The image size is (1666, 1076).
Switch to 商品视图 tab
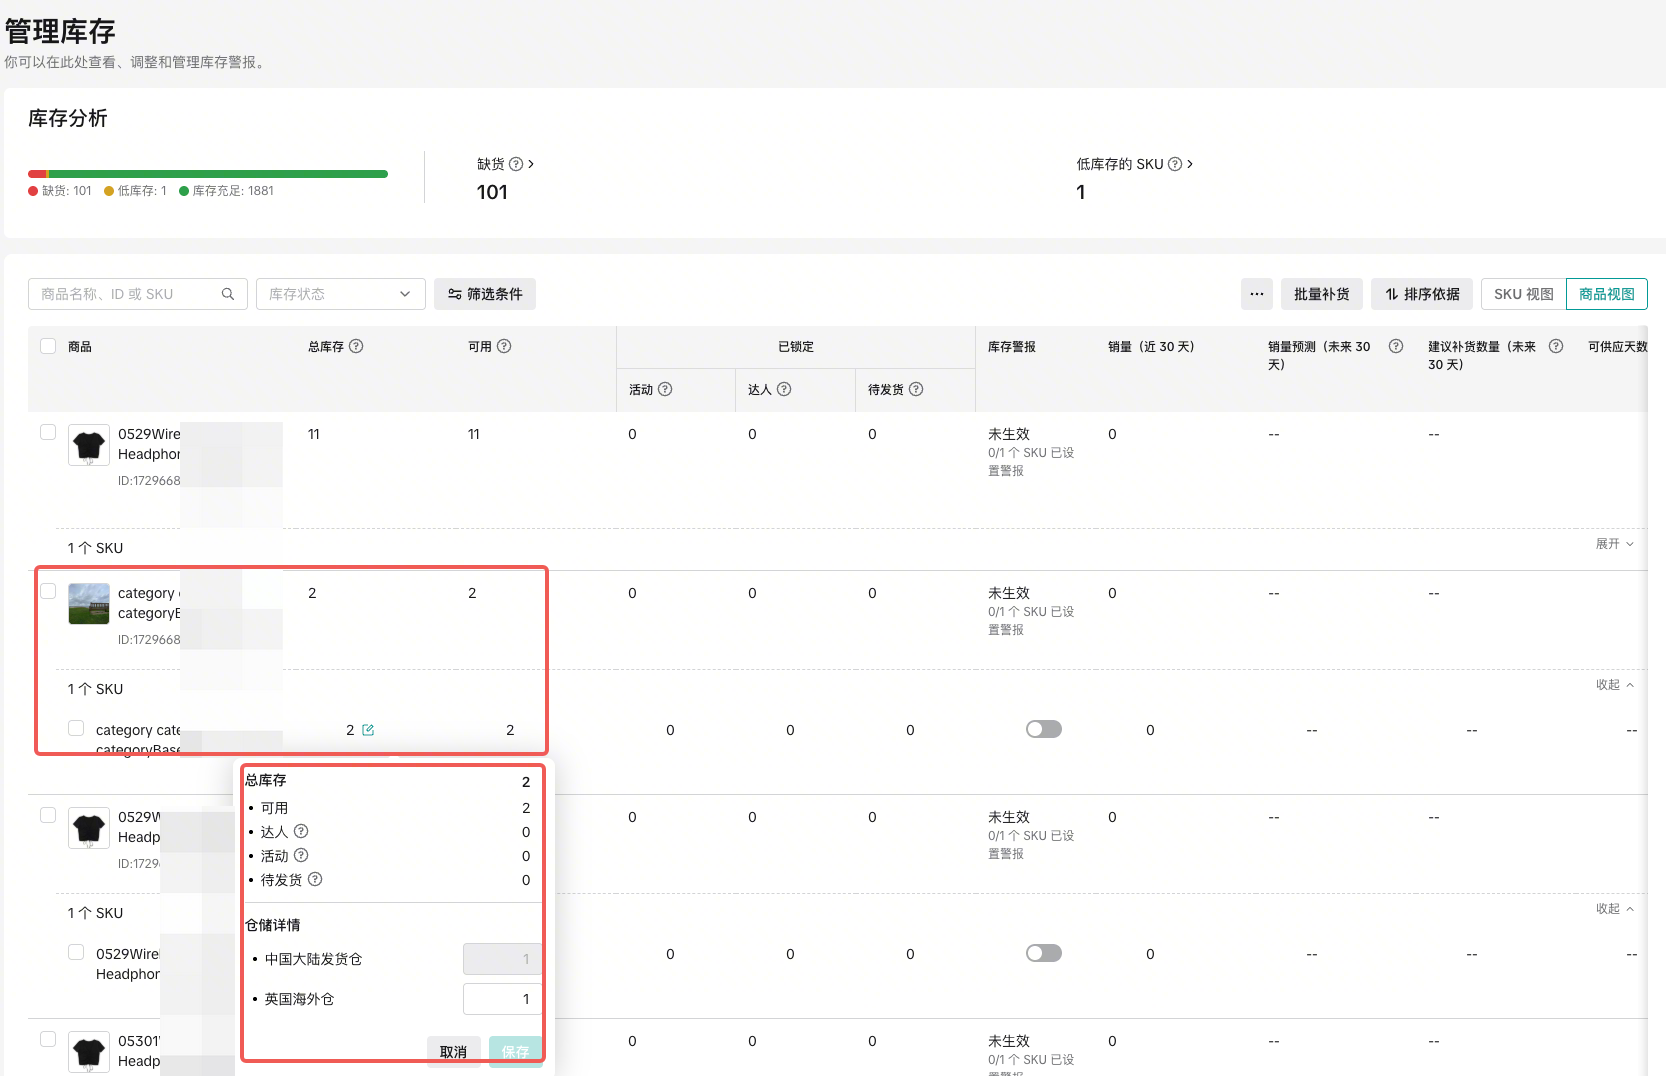point(1606,294)
